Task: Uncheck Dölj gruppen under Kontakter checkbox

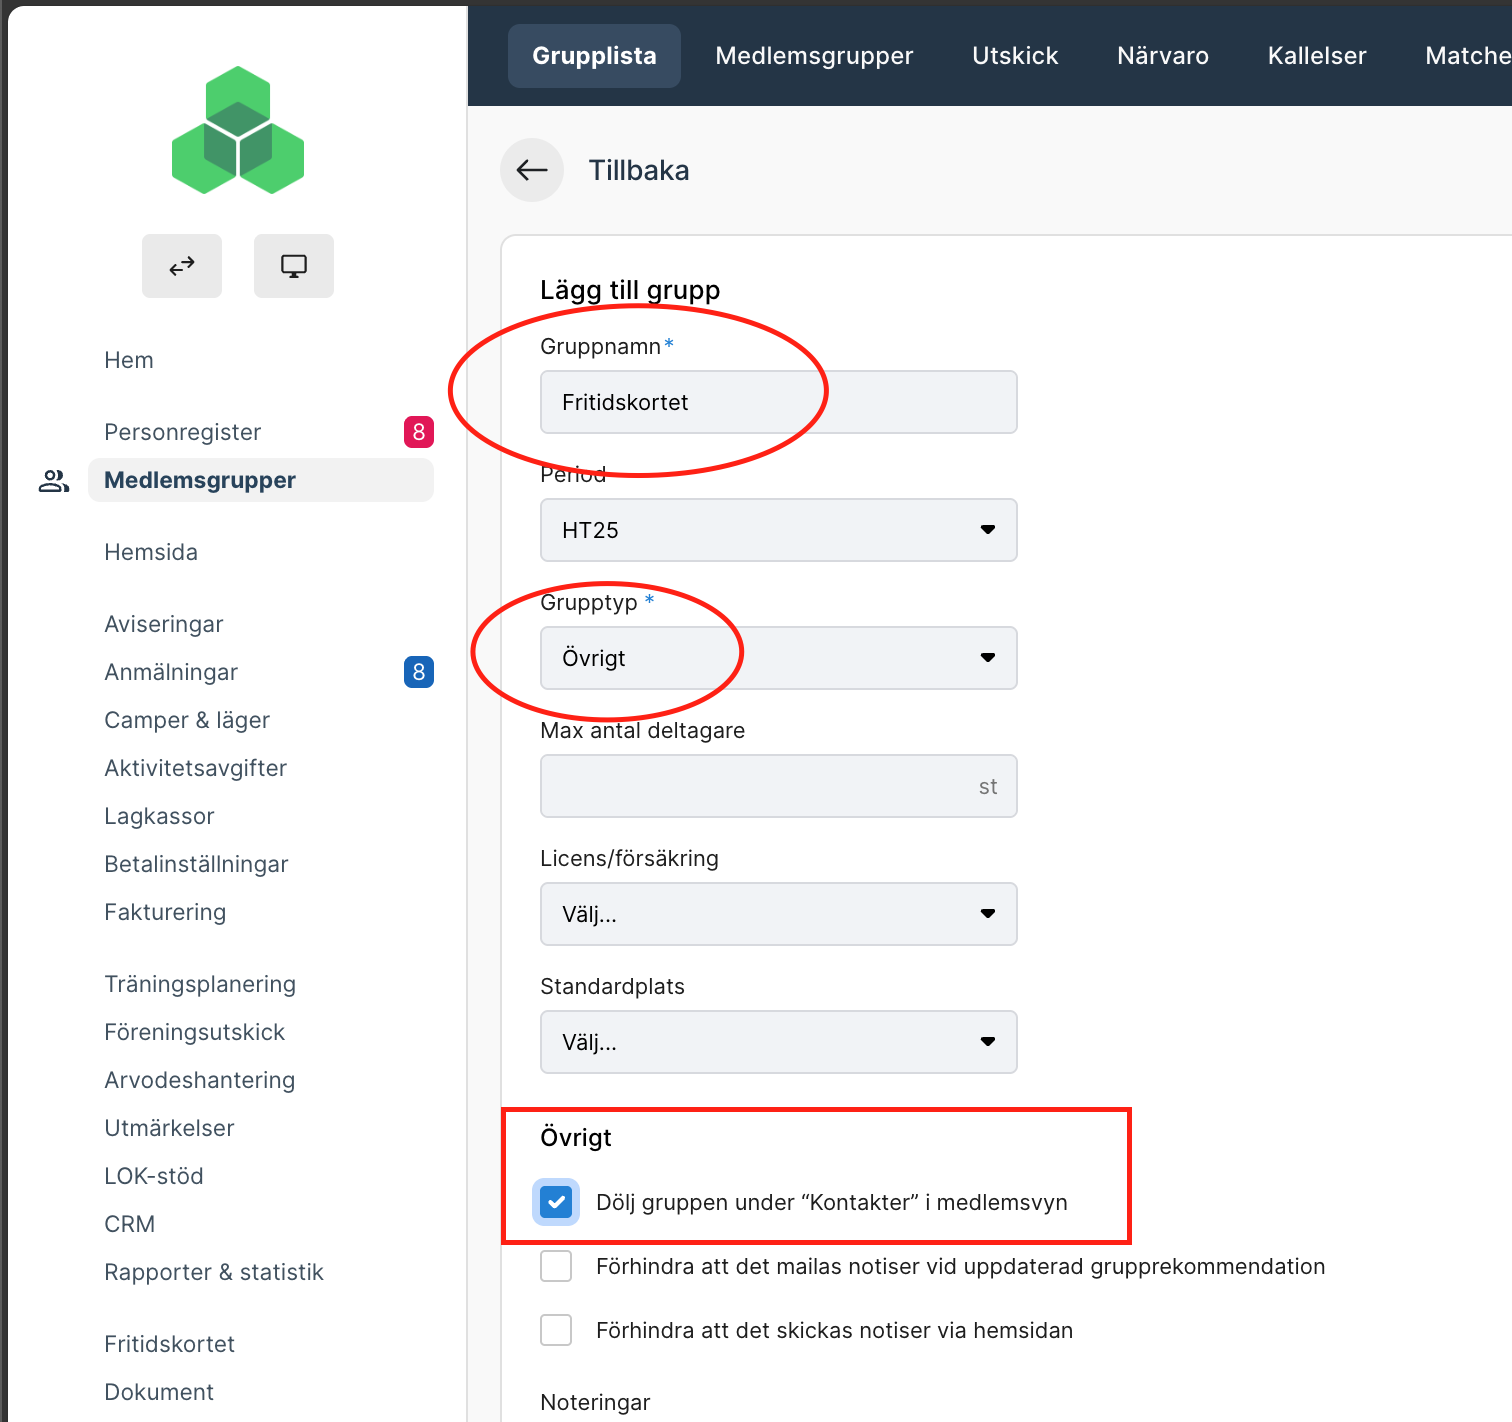Action: 556,1202
